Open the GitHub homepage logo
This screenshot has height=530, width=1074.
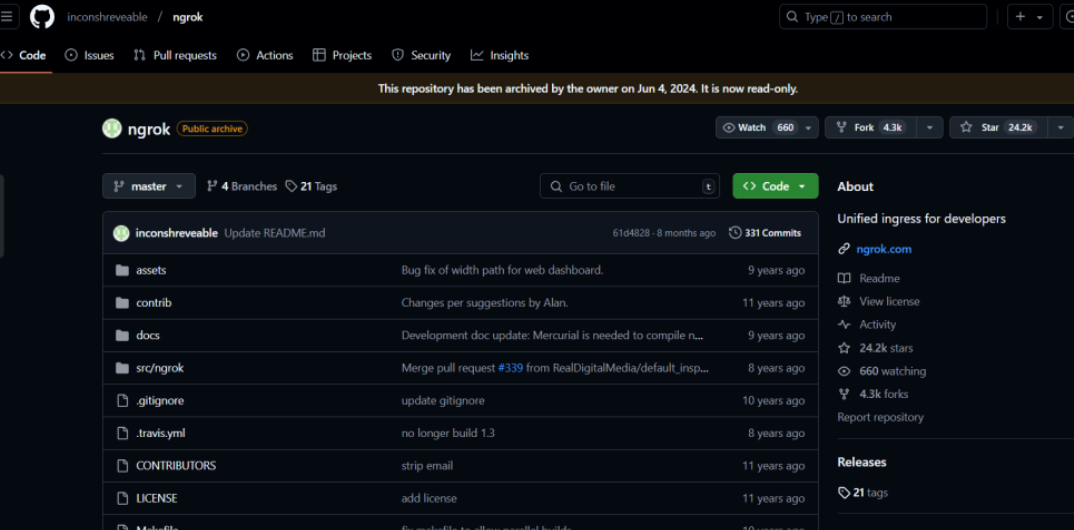pos(42,17)
